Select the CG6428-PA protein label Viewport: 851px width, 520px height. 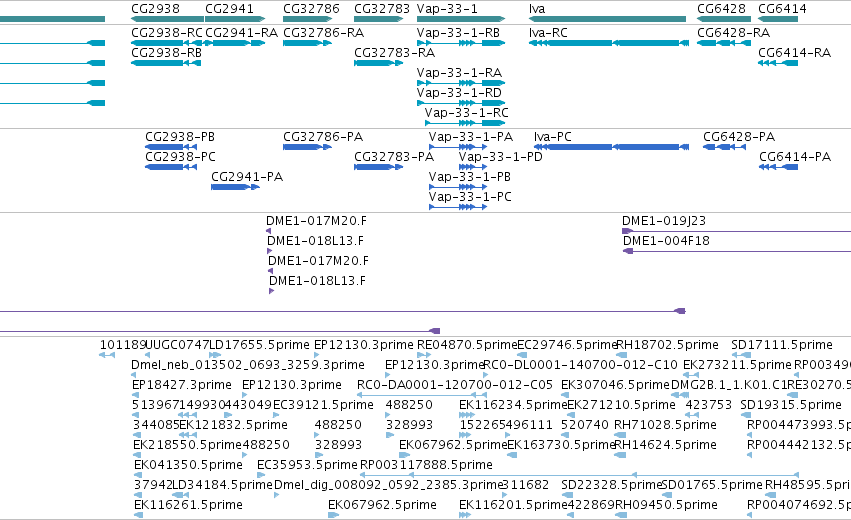[739, 137]
